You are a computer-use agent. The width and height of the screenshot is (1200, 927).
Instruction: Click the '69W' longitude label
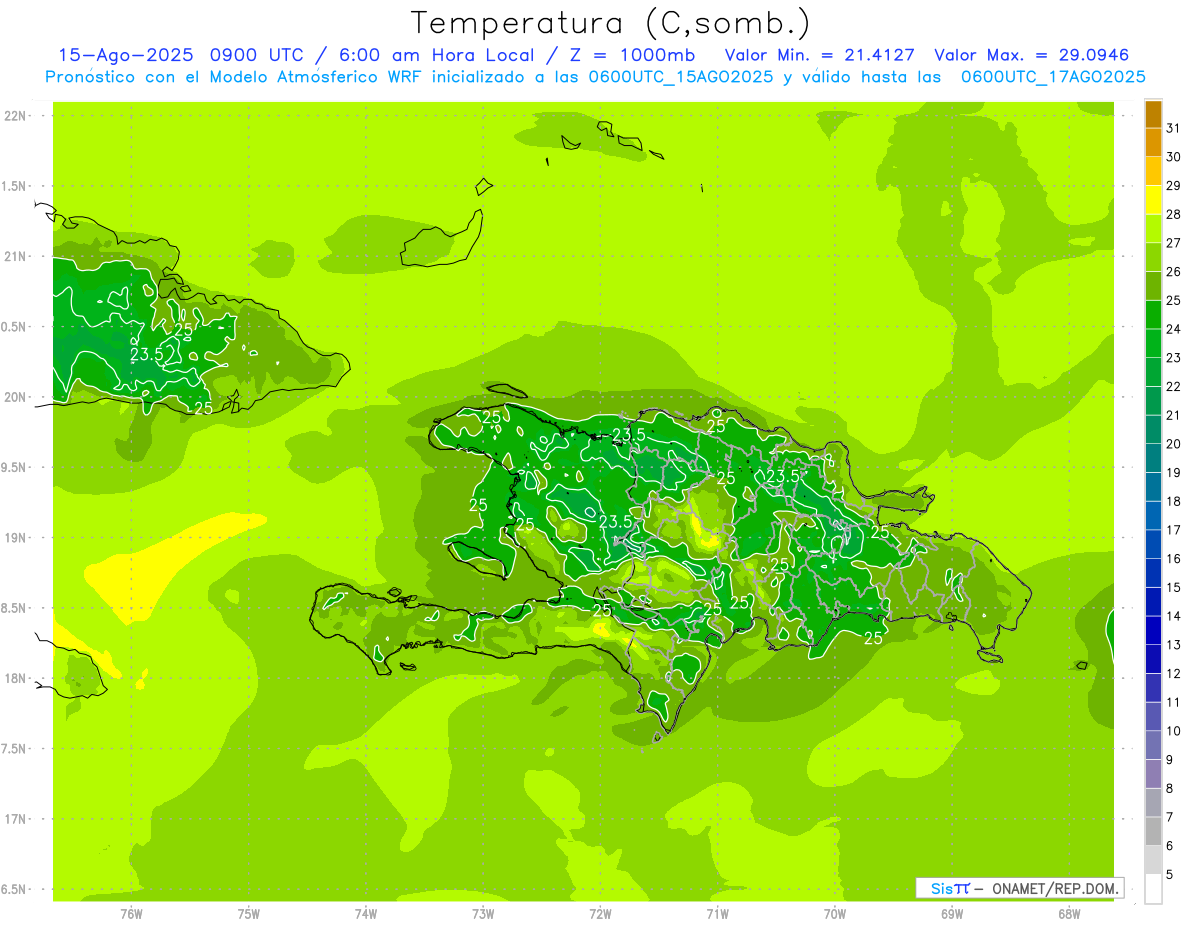coord(952,914)
